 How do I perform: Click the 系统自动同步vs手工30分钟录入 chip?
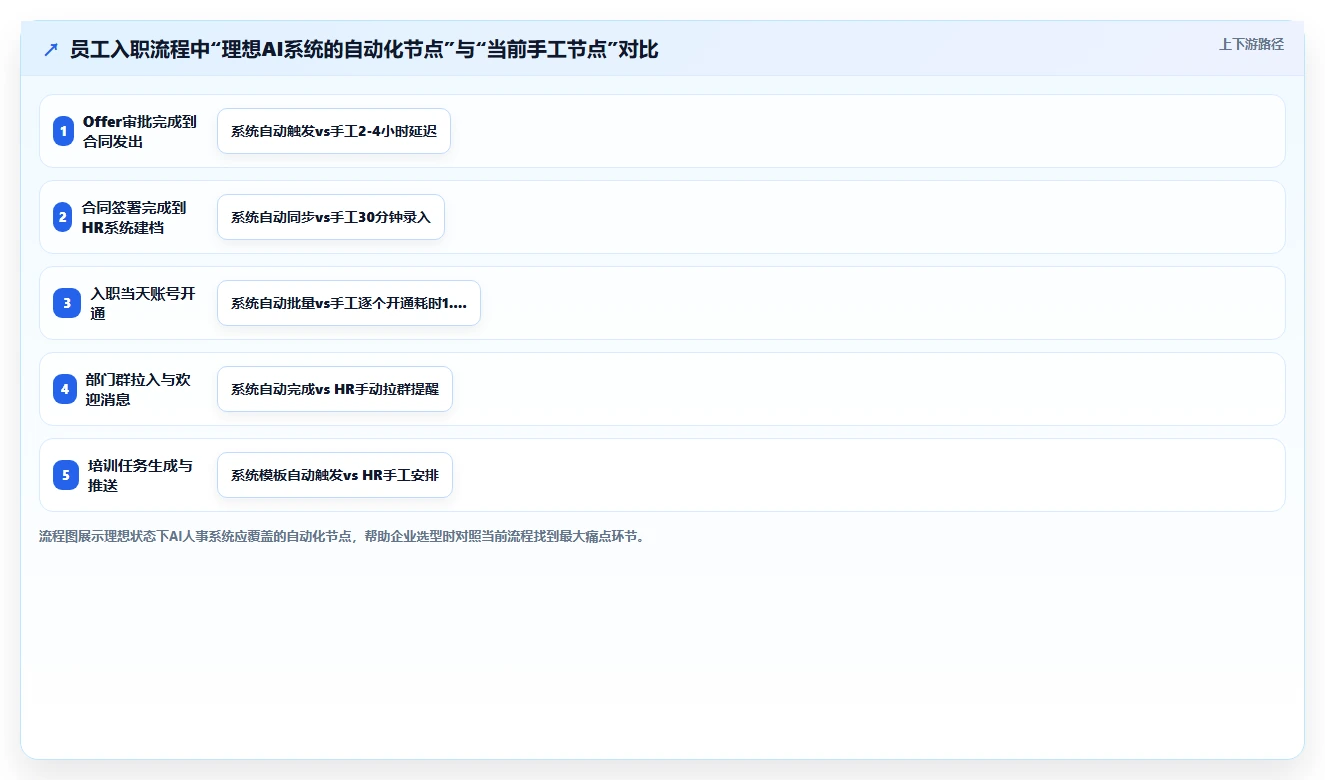[331, 217]
